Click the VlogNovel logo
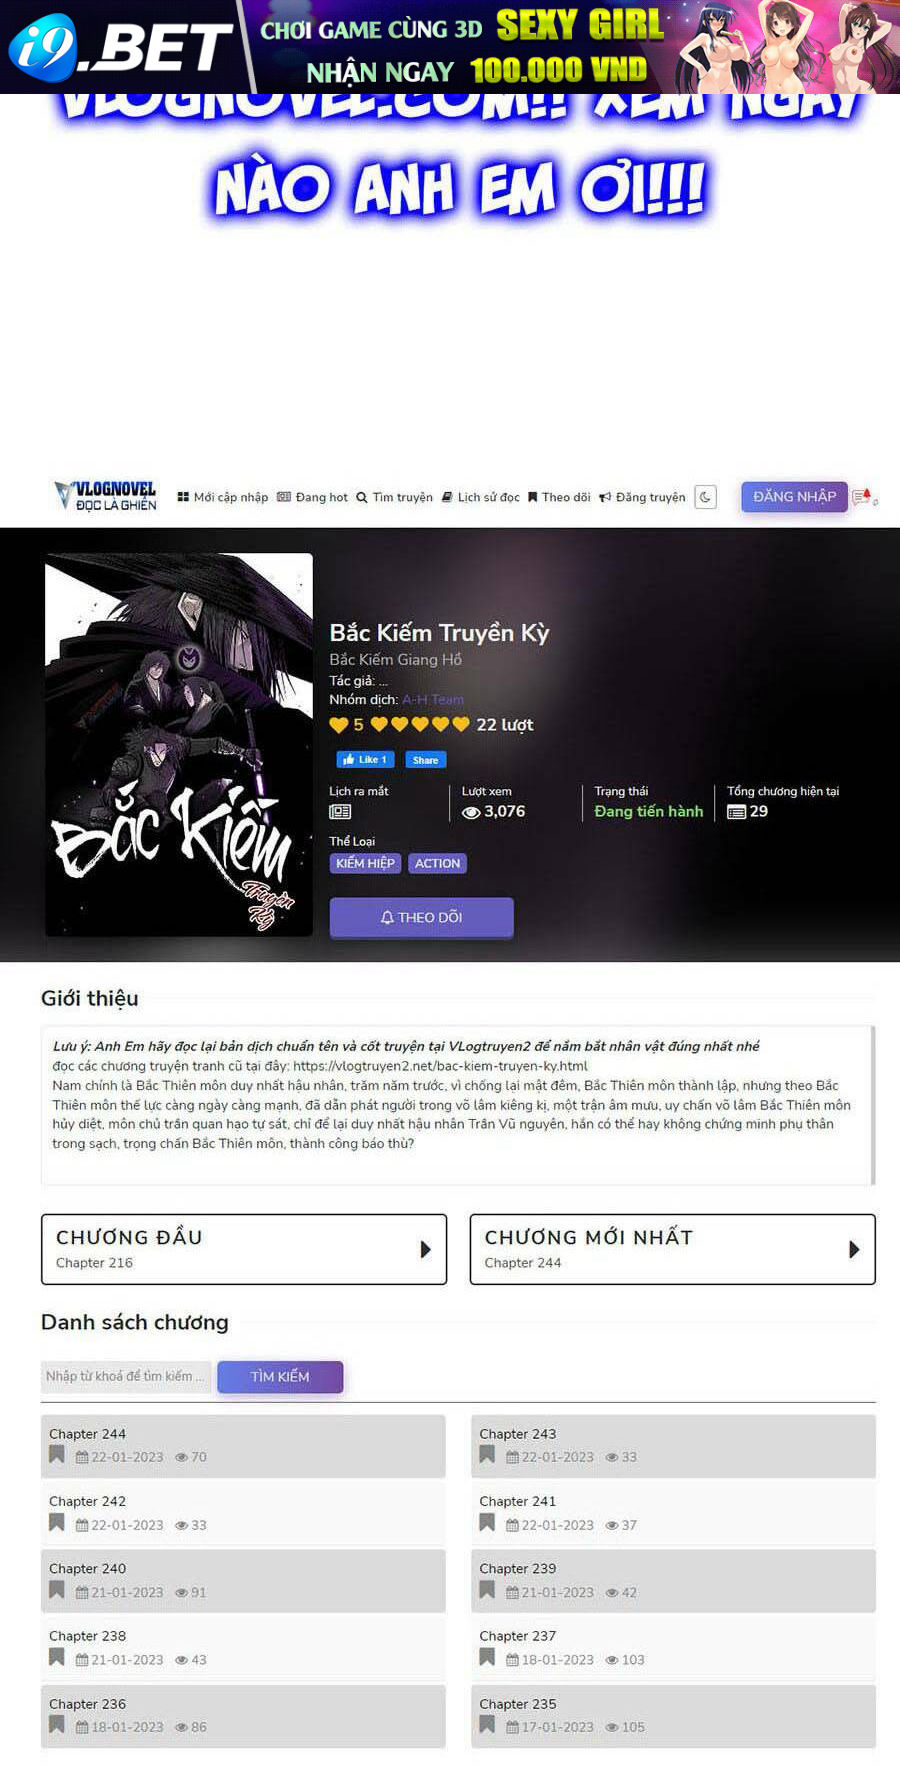 pos(105,496)
